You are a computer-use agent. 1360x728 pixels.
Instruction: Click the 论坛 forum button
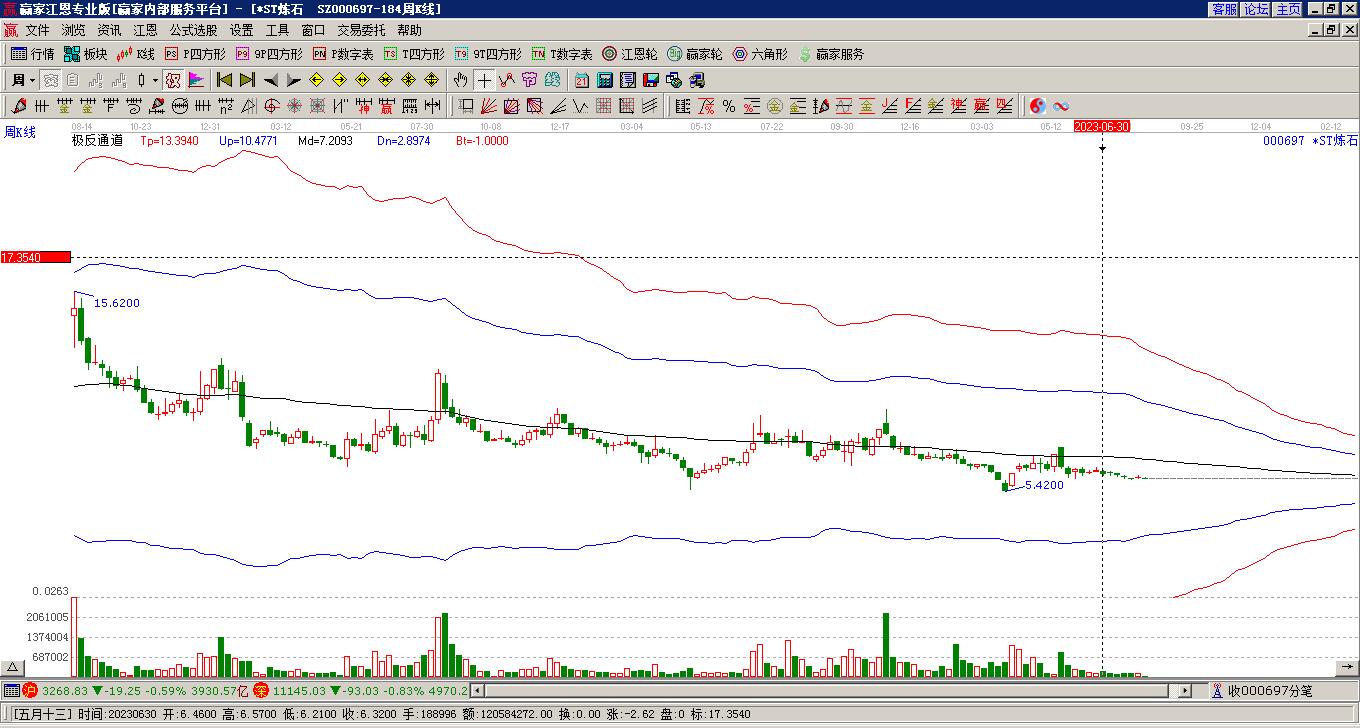tap(1257, 9)
